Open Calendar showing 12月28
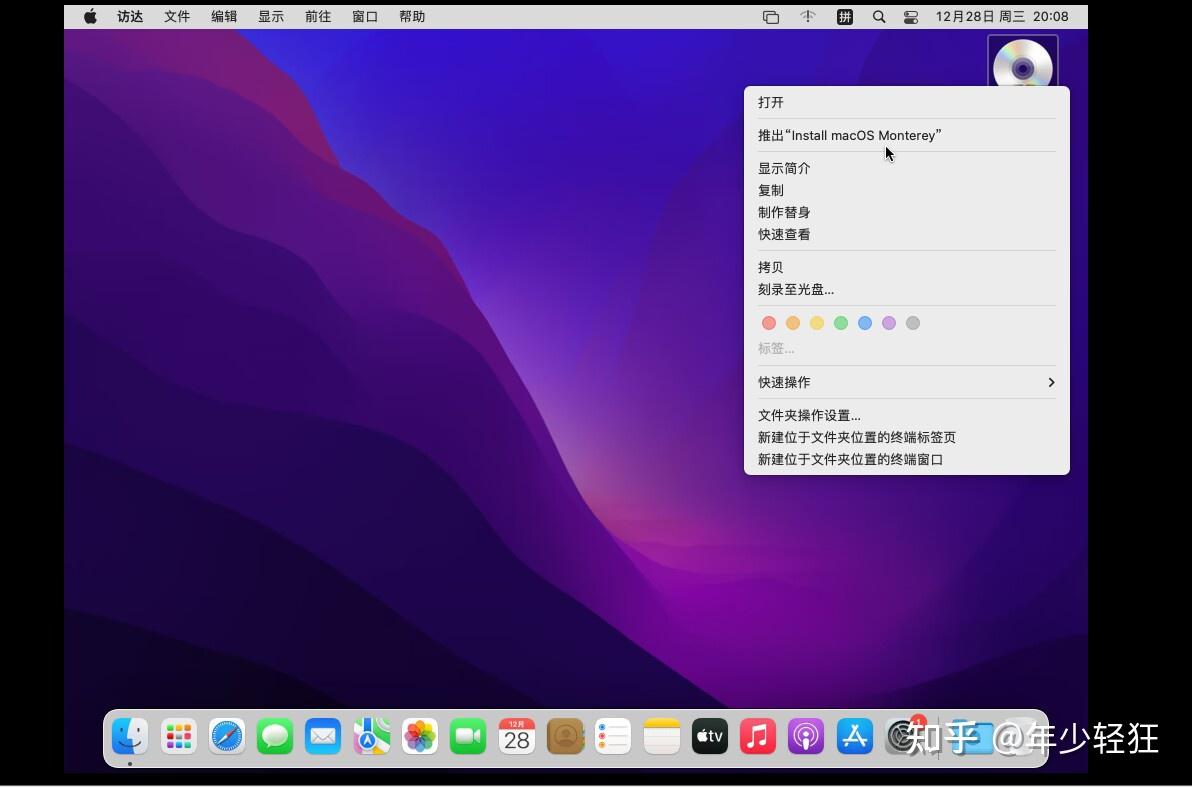 (516, 736)
